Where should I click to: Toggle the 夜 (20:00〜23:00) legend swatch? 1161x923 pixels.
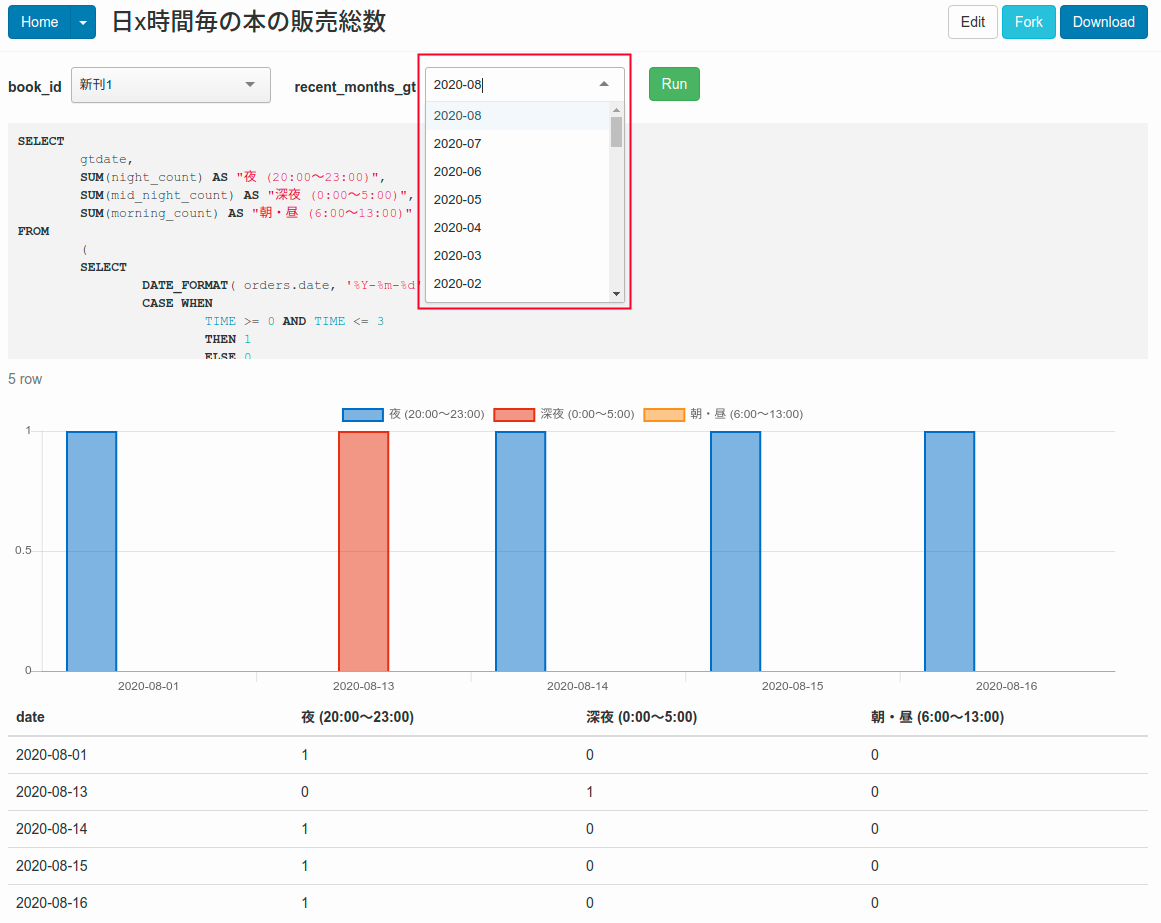363,414
